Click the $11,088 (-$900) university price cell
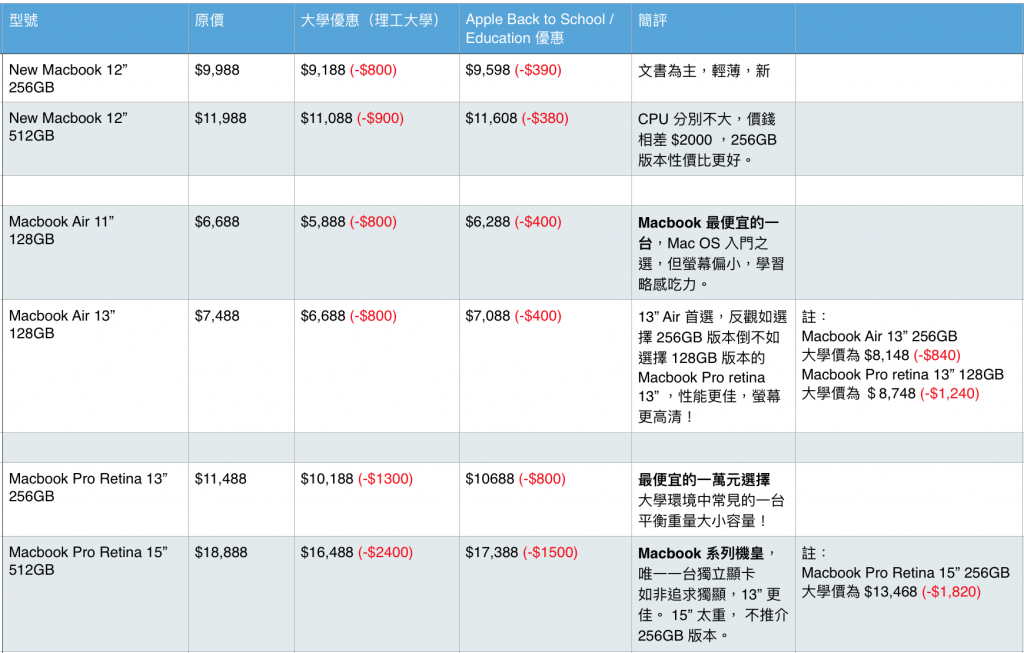Image resolution: width=1024 pixels, height=653 pixels. (x=352, y=118)
